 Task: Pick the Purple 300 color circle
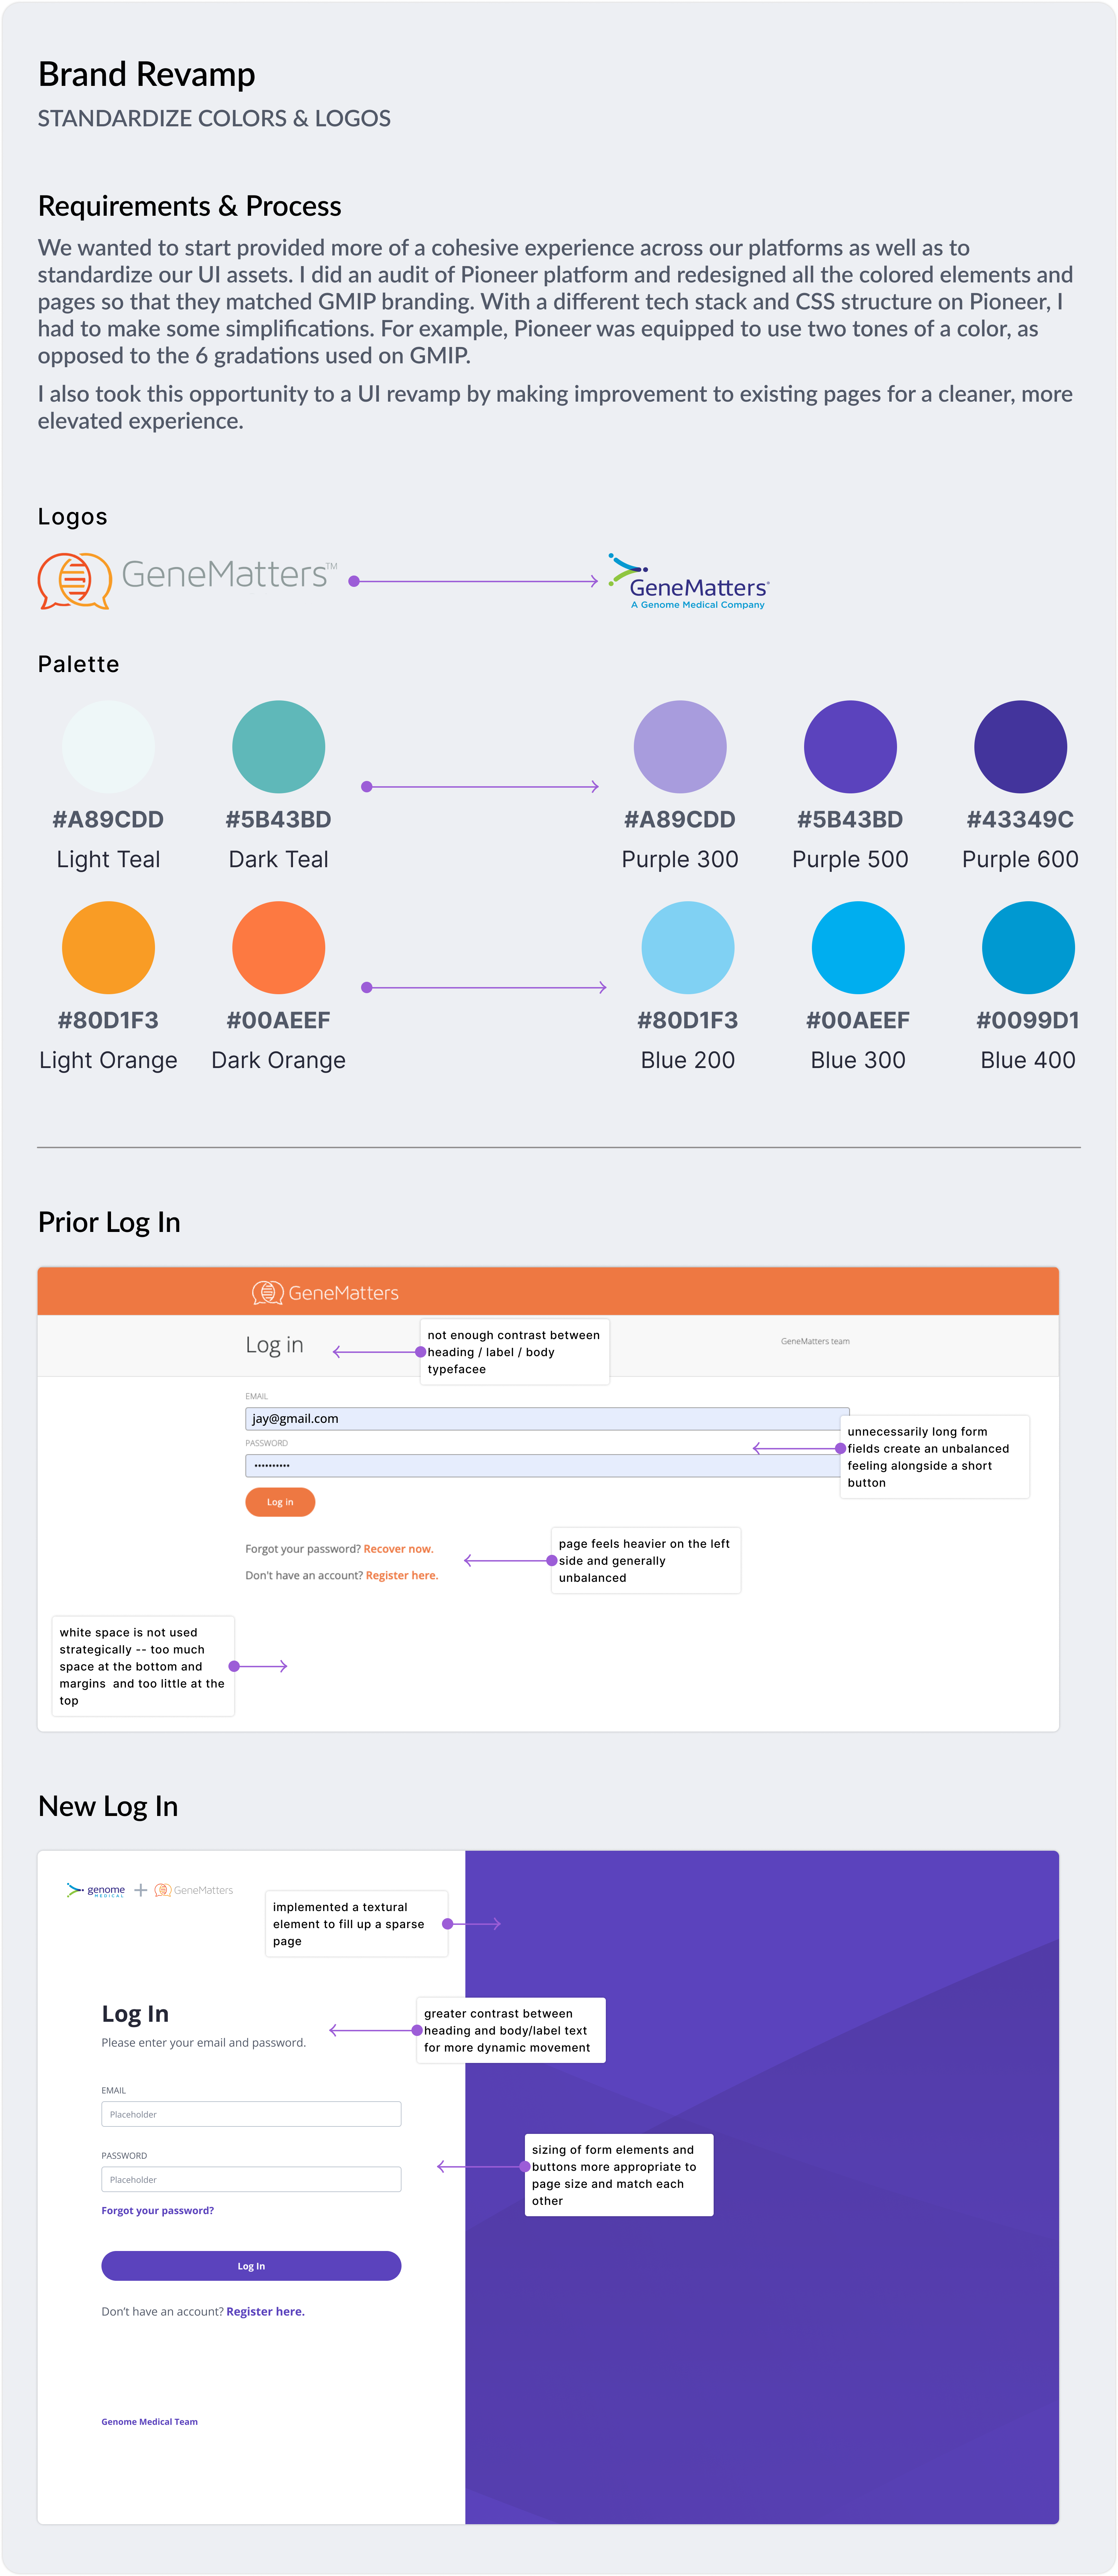[680, 747]
